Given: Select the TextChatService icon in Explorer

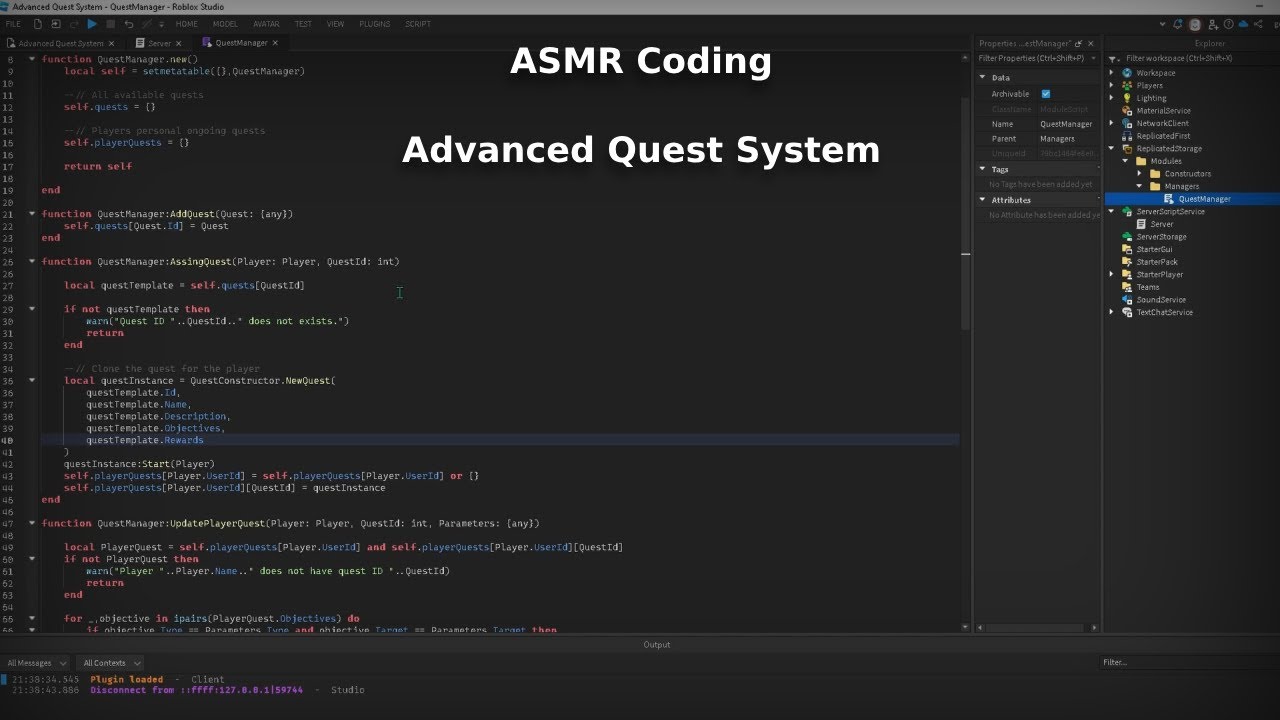Looking at the screenshot, I should pos(1127,312).
